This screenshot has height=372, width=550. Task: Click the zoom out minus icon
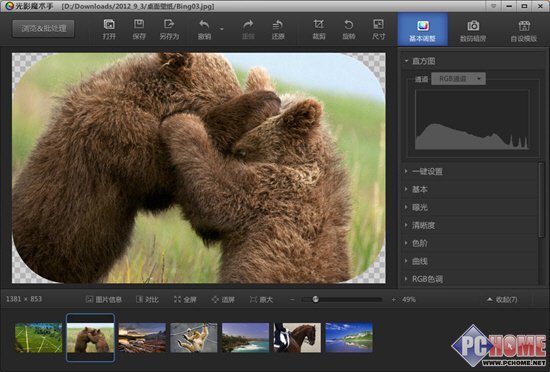pos(291,299)
